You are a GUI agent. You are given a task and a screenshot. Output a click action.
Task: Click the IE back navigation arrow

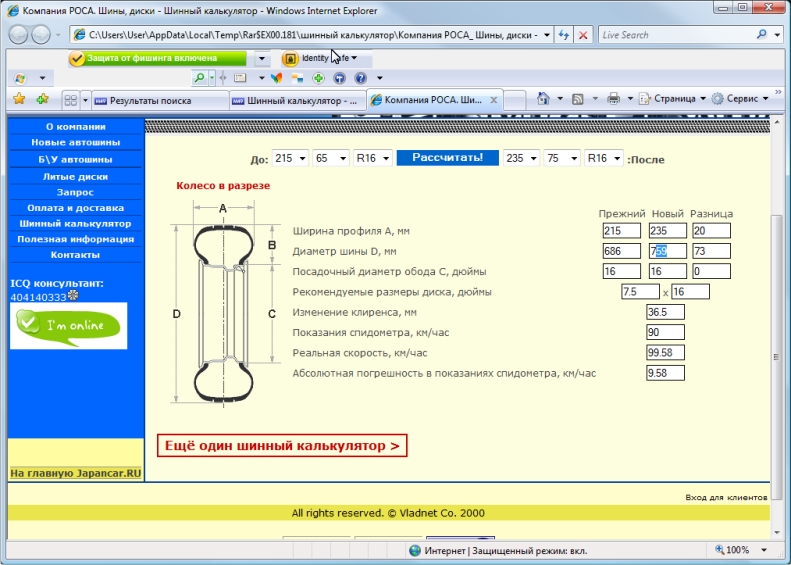19,34
